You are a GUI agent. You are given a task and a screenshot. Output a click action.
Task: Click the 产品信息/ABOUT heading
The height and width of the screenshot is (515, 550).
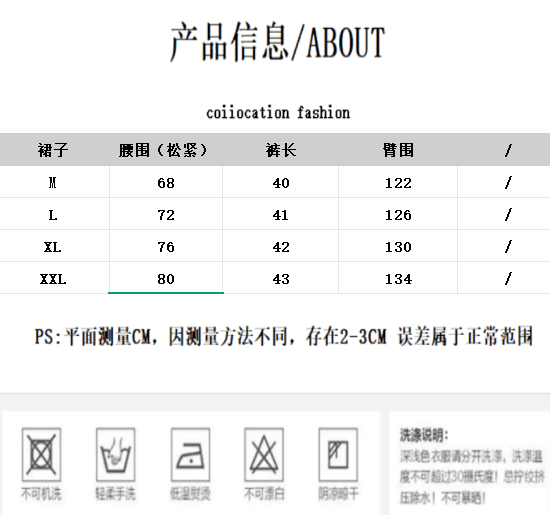[277, 42]
